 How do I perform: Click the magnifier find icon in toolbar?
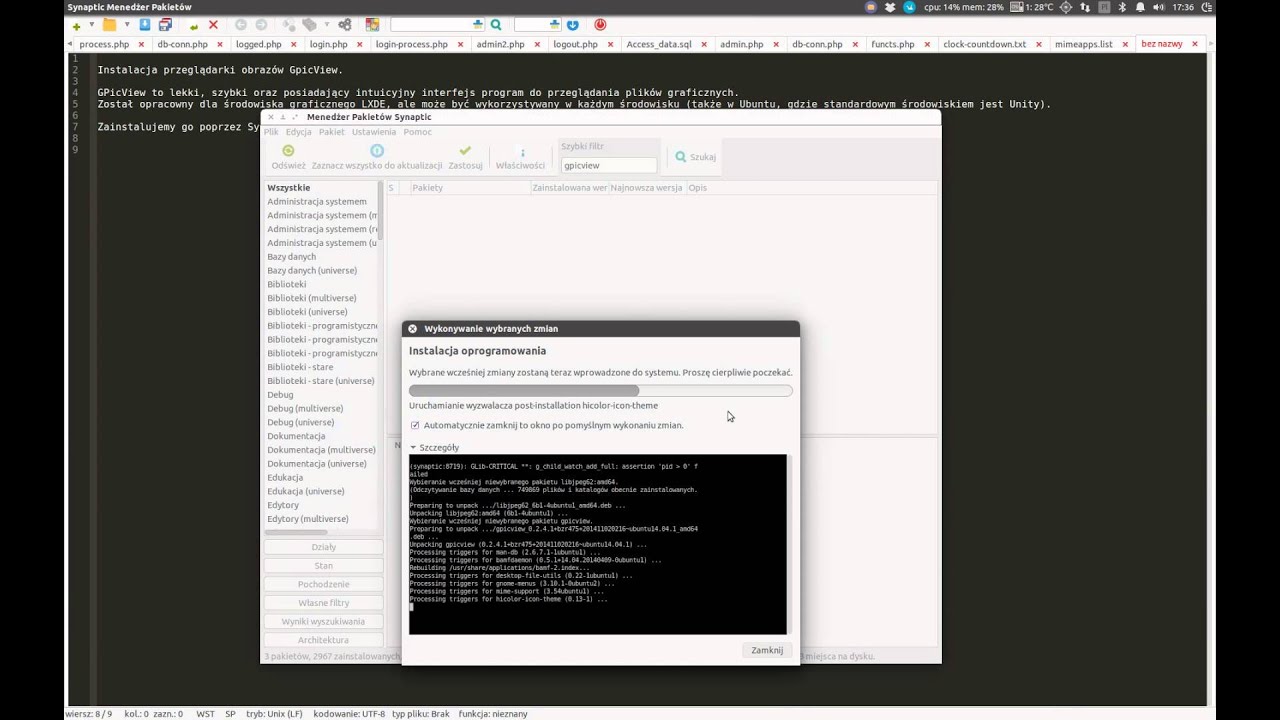tap(496, 24)
